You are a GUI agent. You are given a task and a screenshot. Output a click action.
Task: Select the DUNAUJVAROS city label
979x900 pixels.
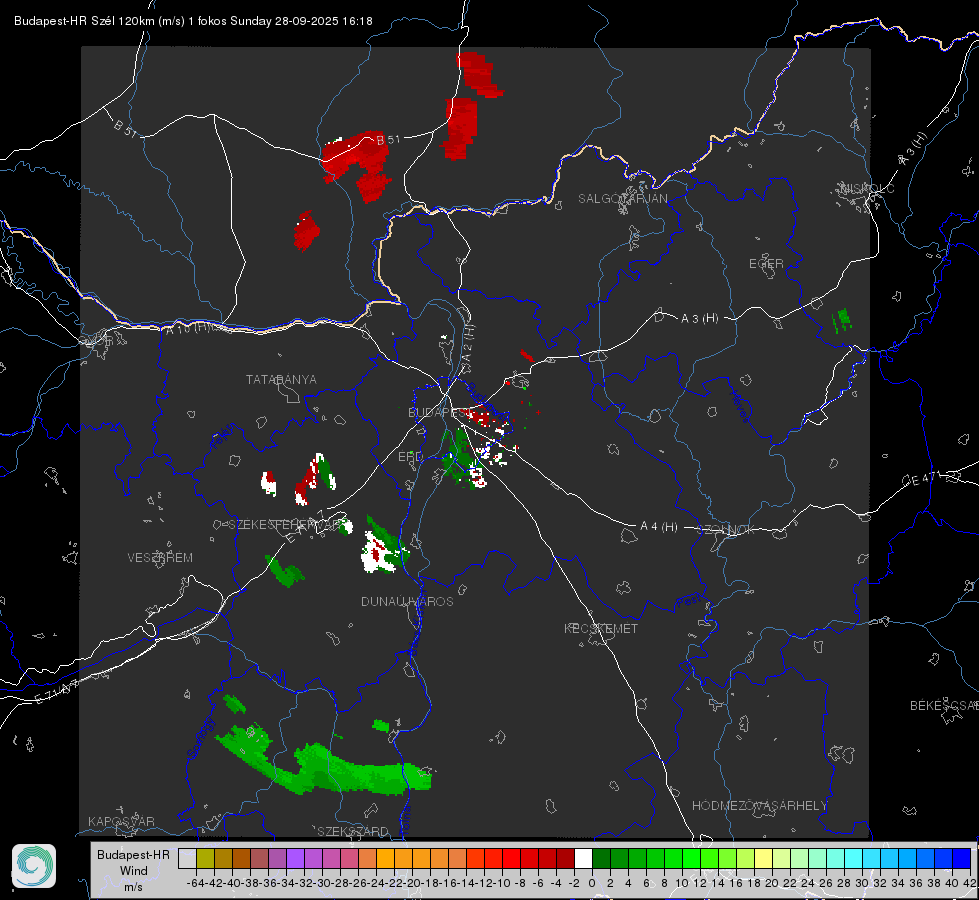pyautogui.click(x=407, y=601)
